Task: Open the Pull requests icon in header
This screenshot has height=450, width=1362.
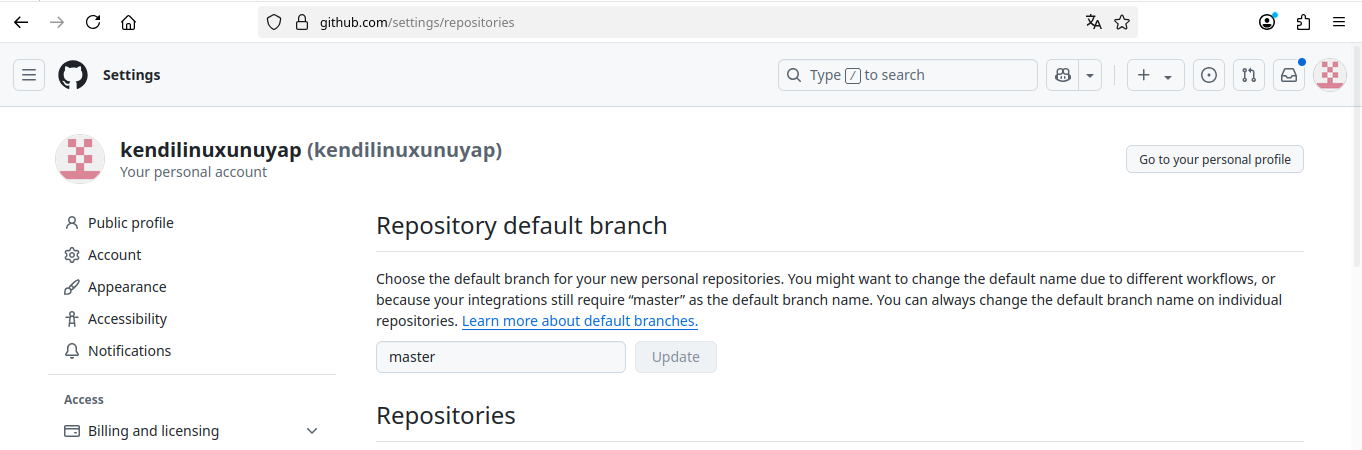Action: click(x=1249, y=75)
